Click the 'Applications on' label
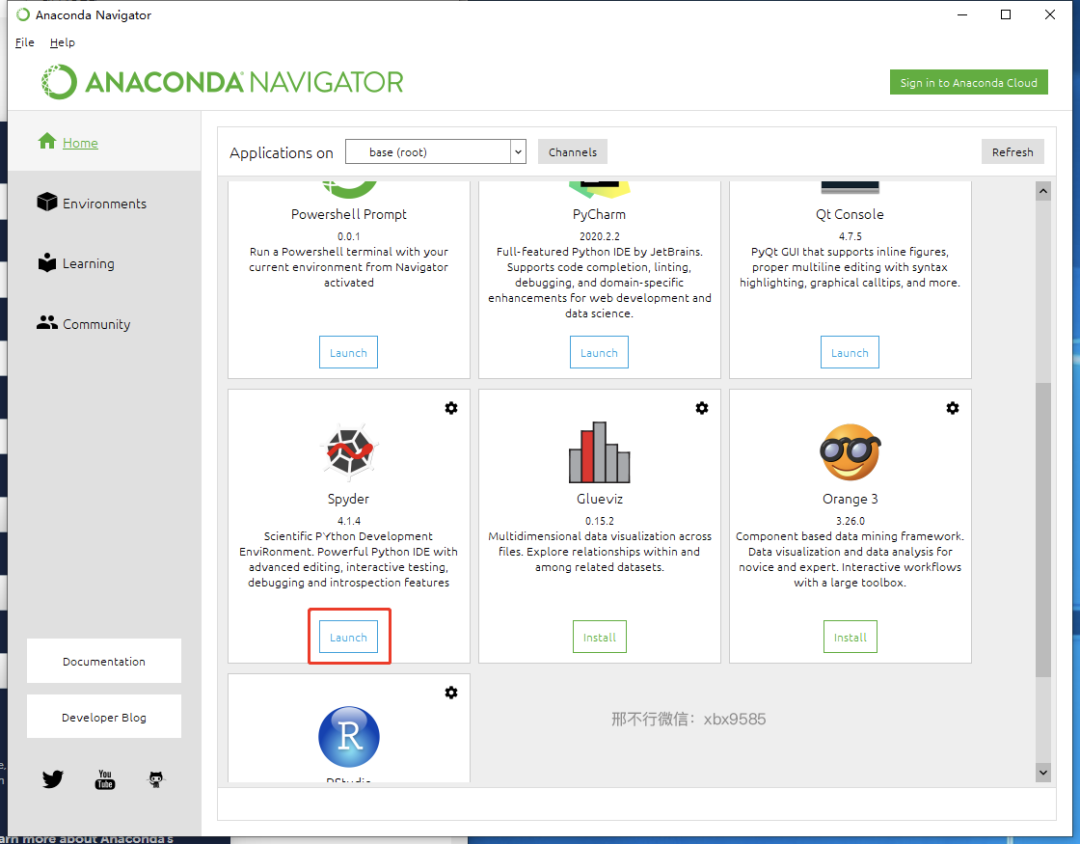The image size is (1080, 844). (x=281, y=153)
